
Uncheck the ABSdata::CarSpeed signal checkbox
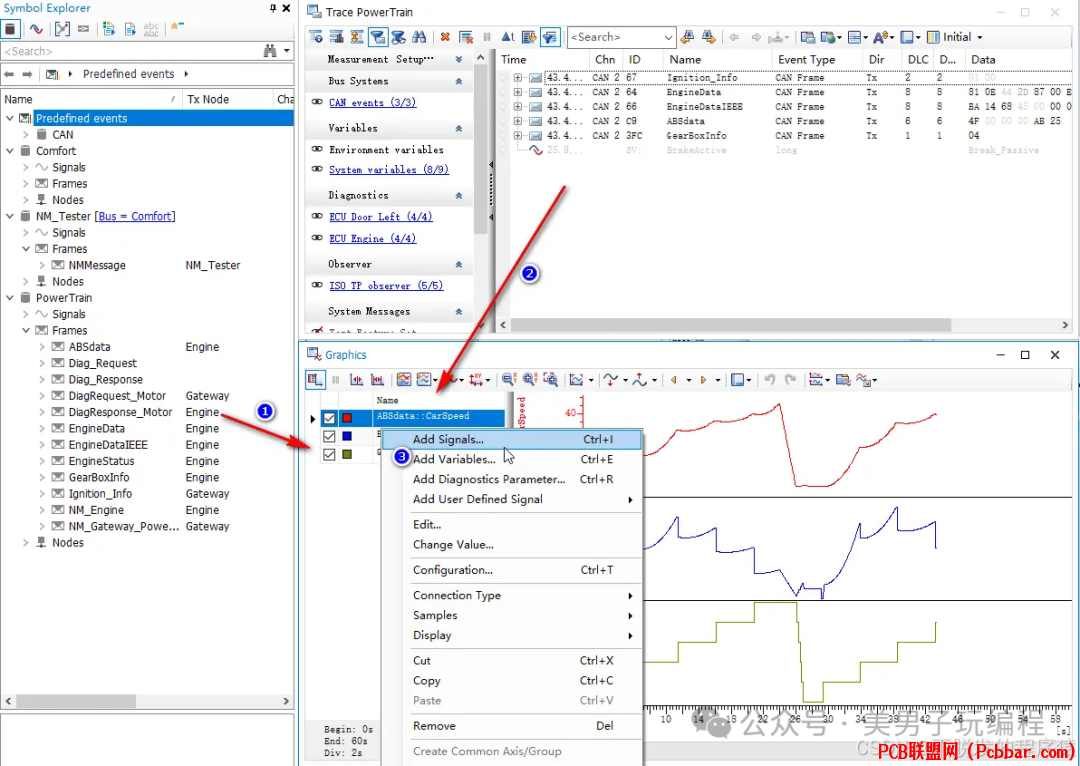click(329, 418)
